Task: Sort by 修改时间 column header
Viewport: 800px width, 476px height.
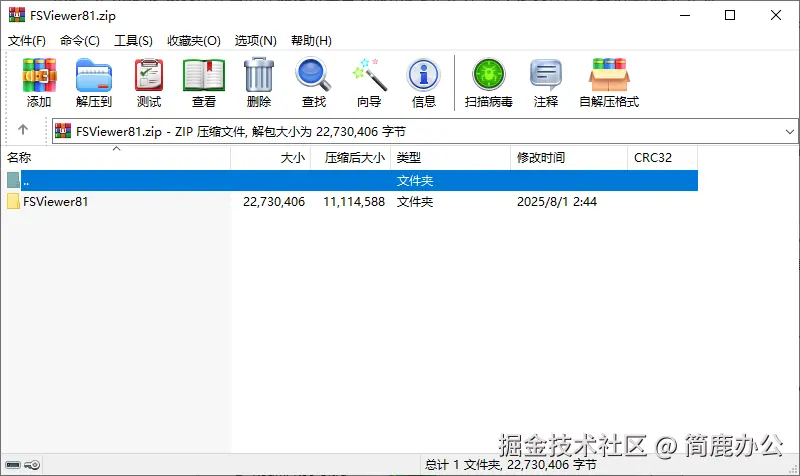Action: click(x=569, y=158)
